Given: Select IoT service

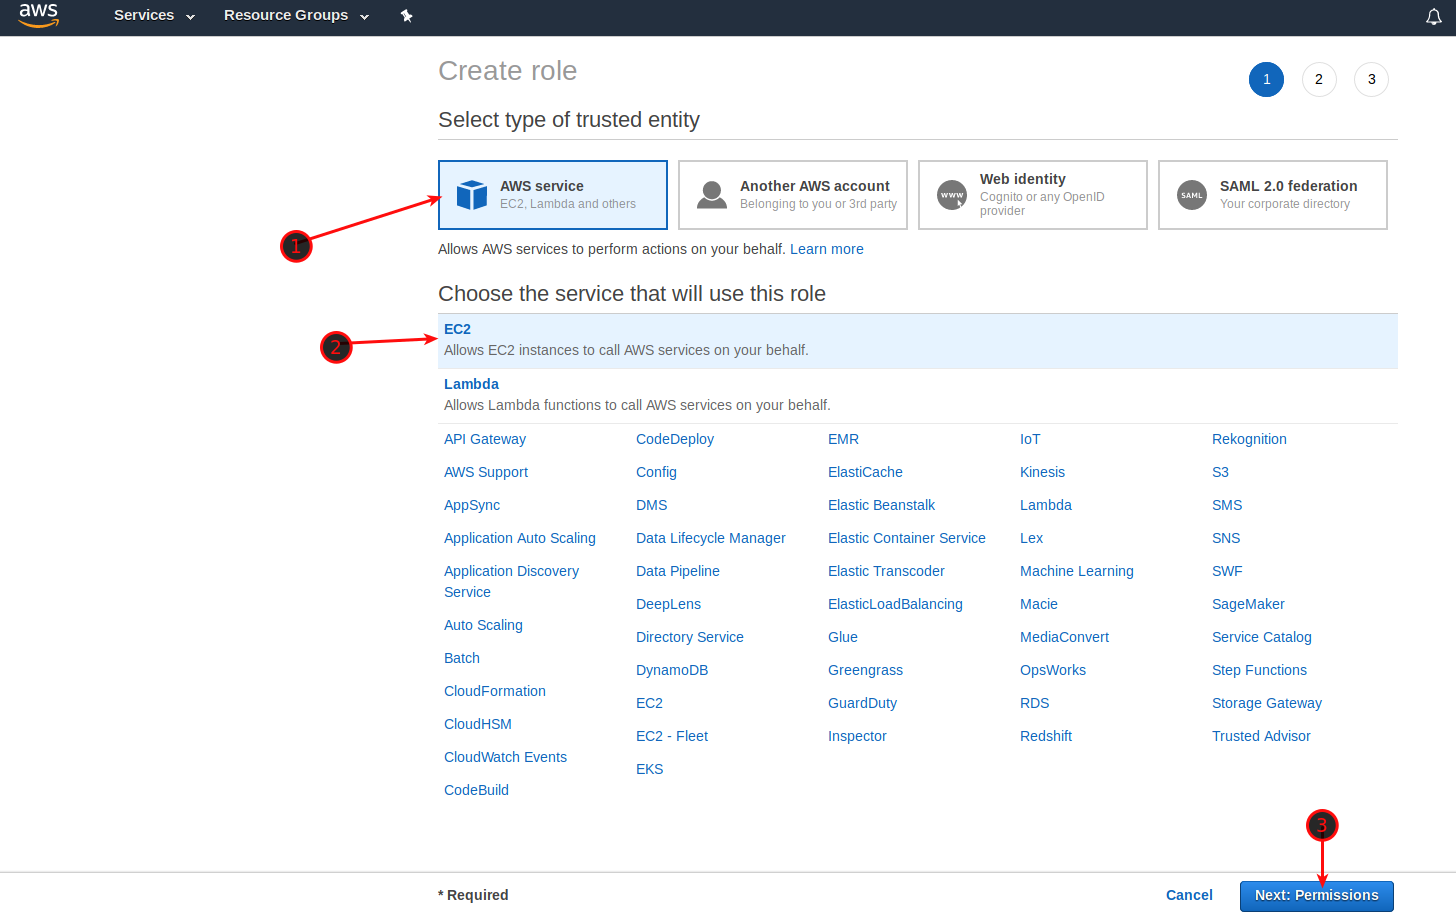Looking at the screenshot, I should pyautogui.click(x=1030, y=439).
